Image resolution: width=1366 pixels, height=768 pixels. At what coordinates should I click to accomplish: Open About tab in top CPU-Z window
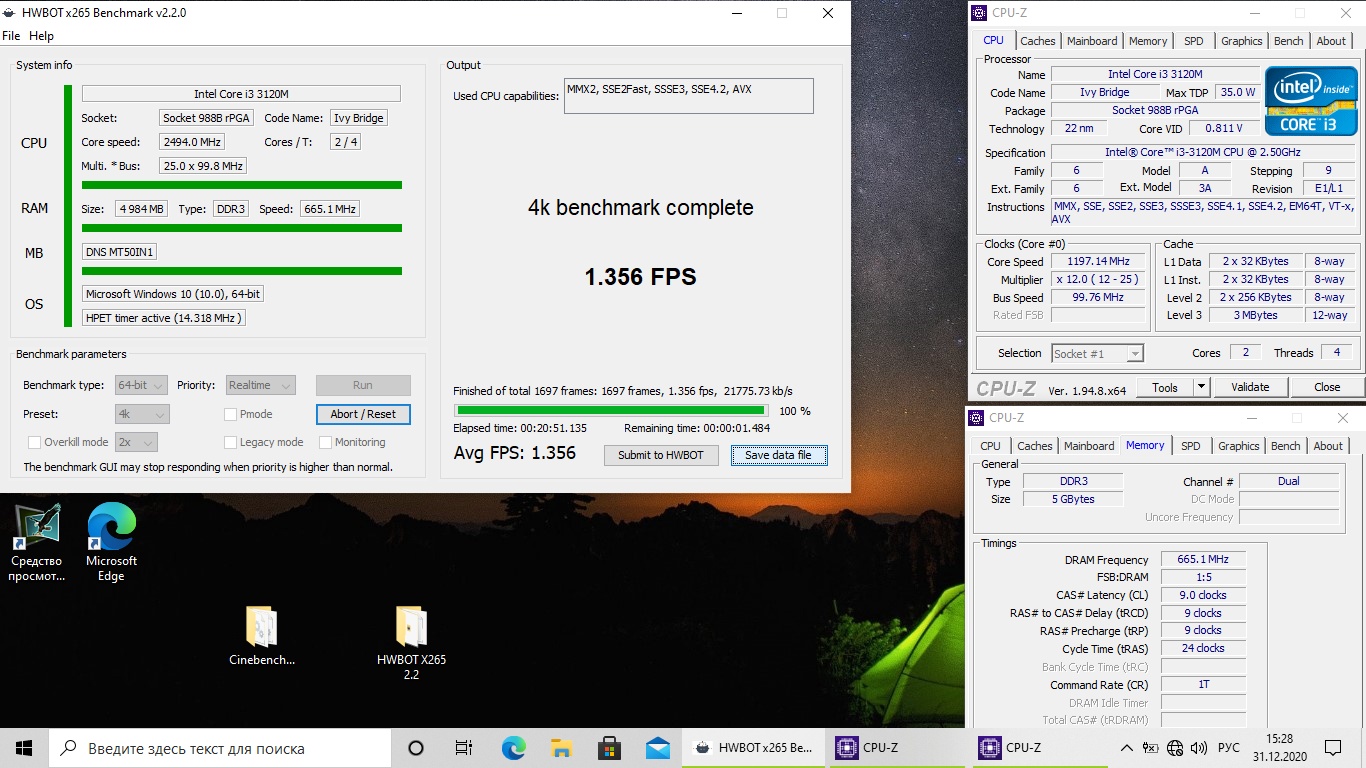coord(1331,41)
